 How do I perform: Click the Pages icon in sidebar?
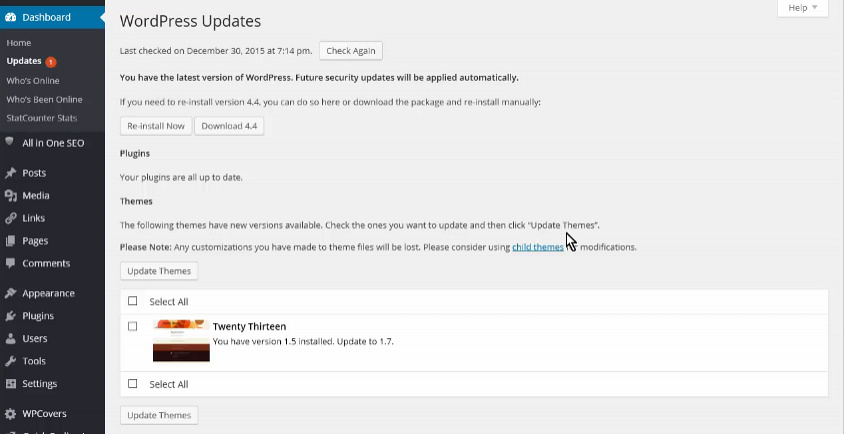(10, 241)
